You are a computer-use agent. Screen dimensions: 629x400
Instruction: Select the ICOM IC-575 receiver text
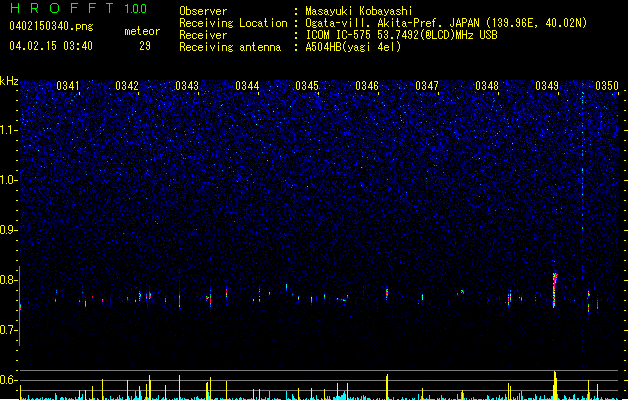pos(401,35)
